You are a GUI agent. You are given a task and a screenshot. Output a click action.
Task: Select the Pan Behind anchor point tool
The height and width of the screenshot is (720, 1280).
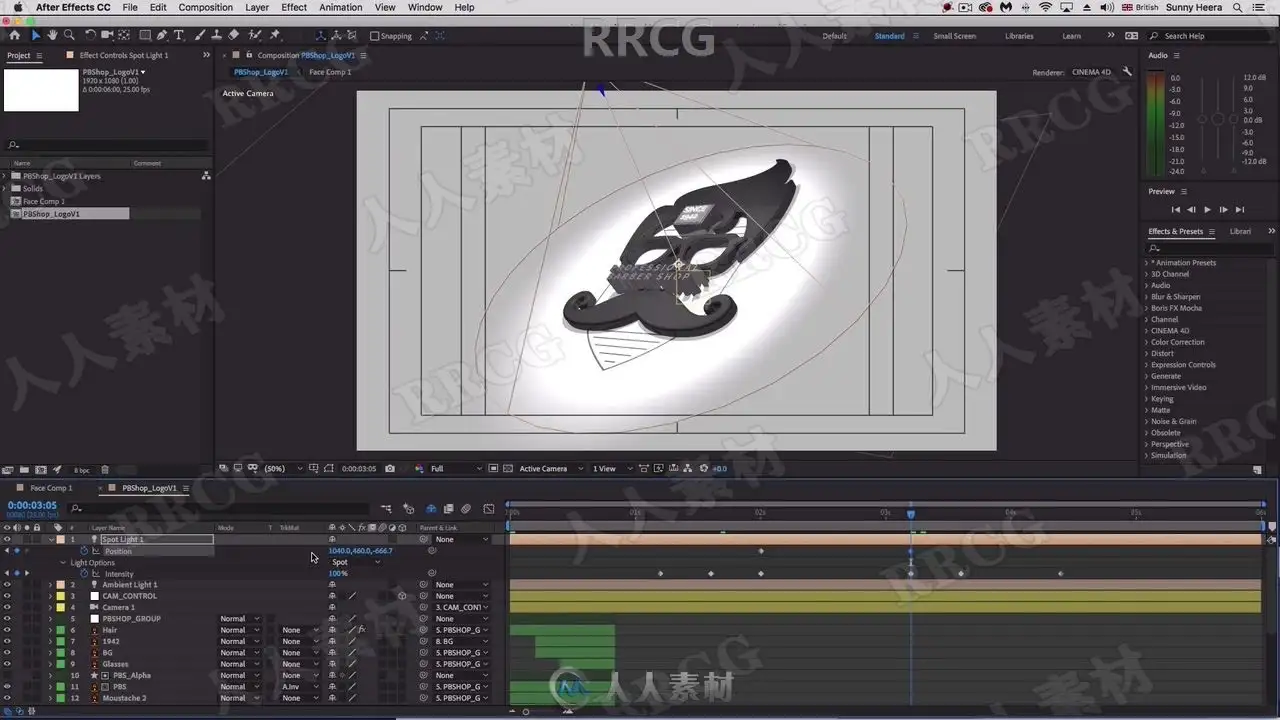(x=124, y=36)
